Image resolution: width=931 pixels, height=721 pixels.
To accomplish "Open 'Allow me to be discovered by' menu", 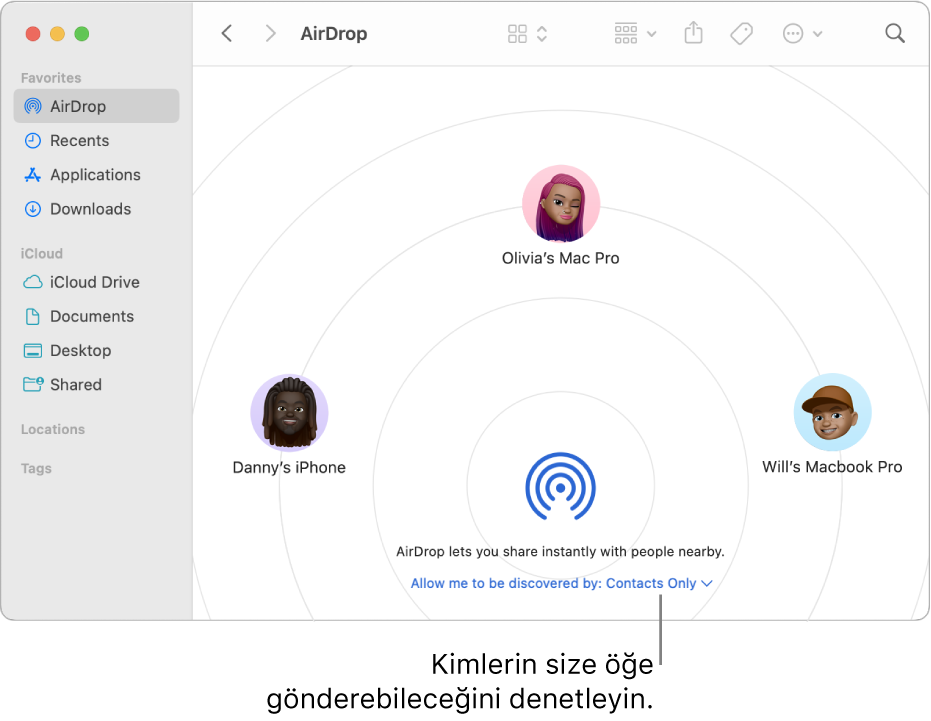I will pos(561,583).
